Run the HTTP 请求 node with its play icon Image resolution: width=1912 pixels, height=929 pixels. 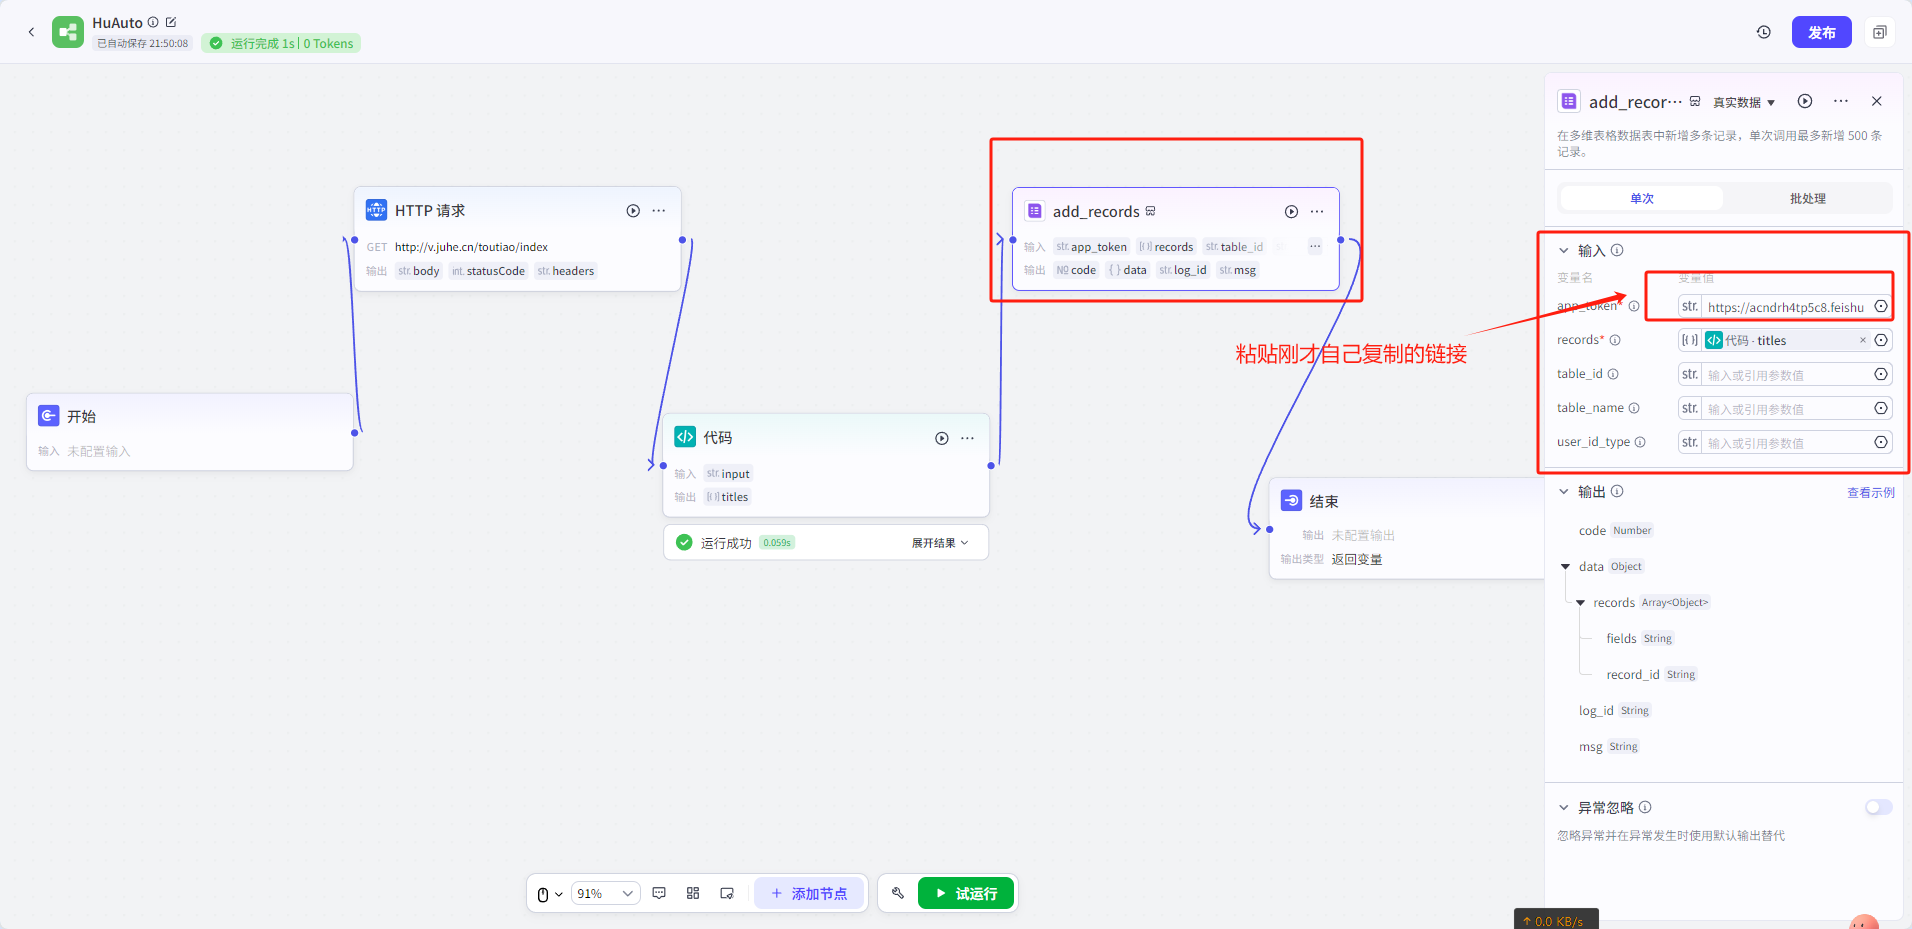[x=633, y=211]
